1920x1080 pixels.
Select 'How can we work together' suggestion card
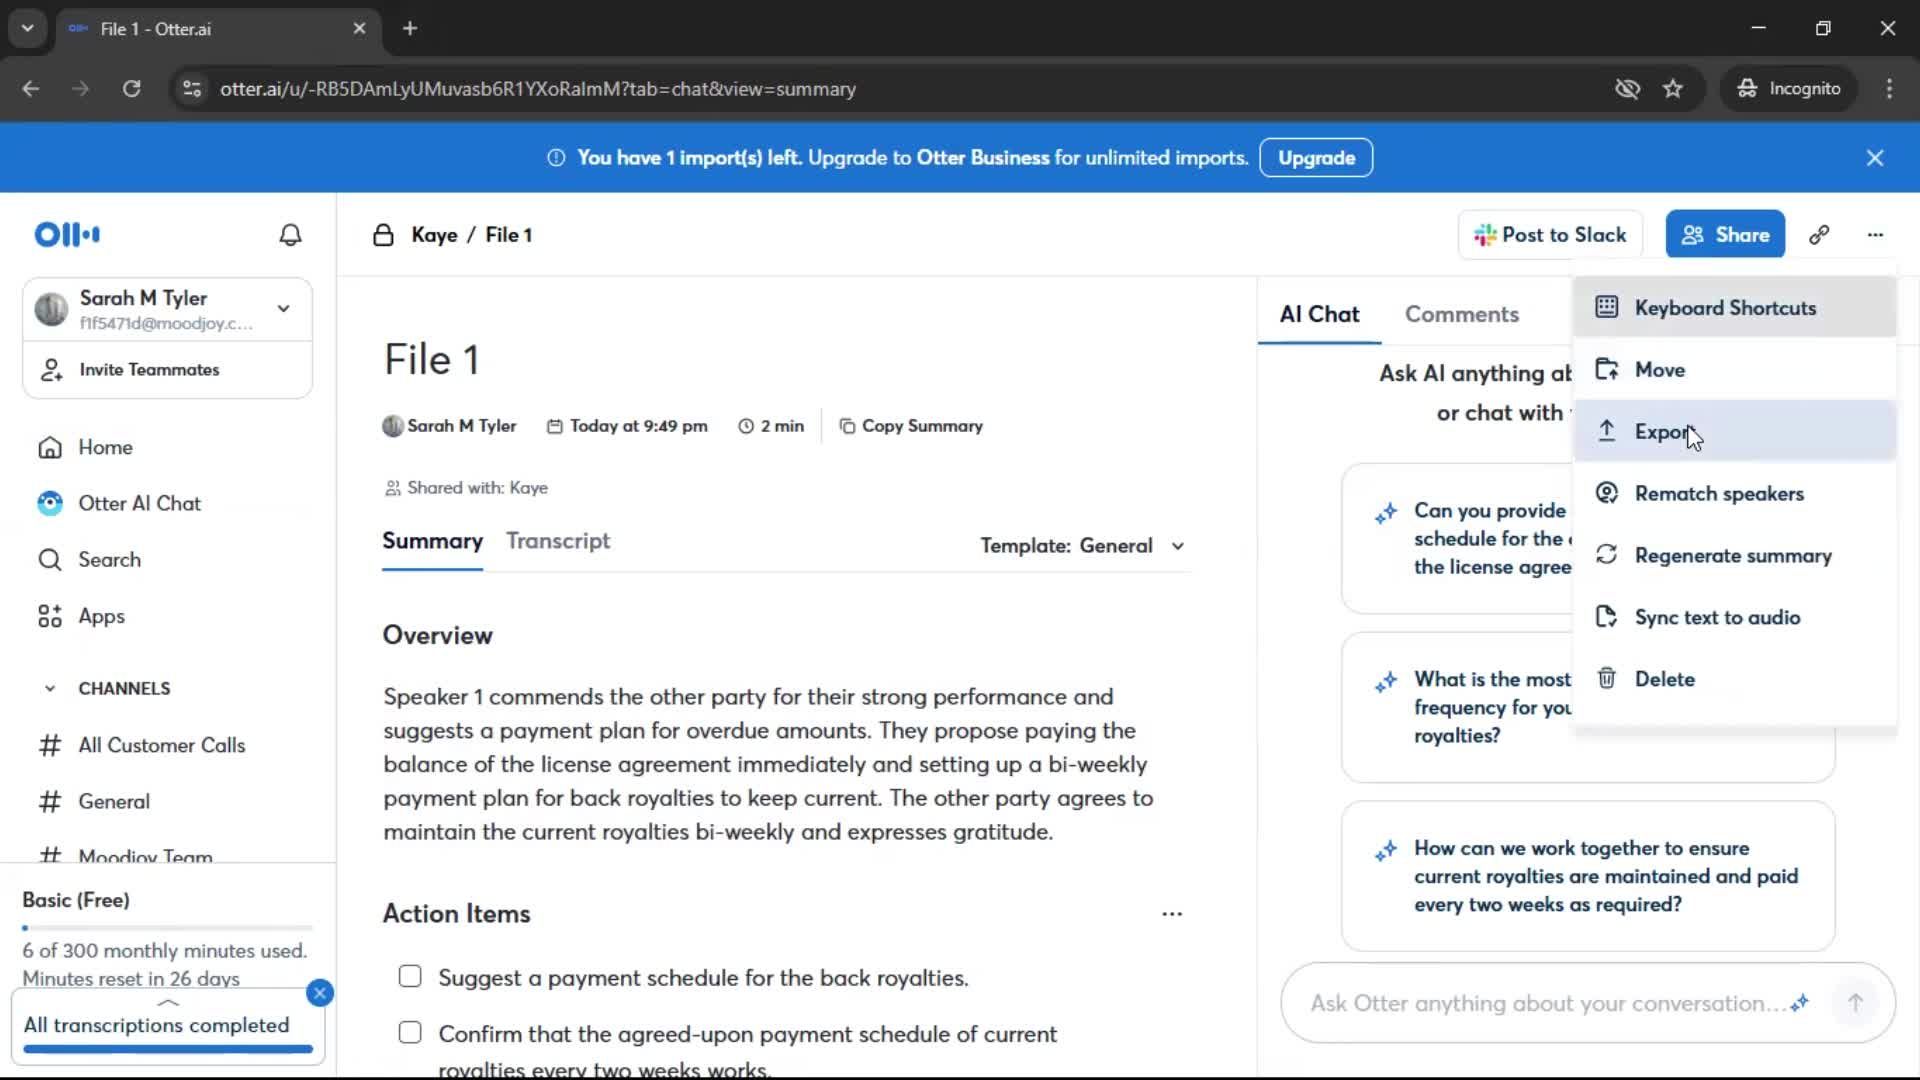(x=1588, y=876)
